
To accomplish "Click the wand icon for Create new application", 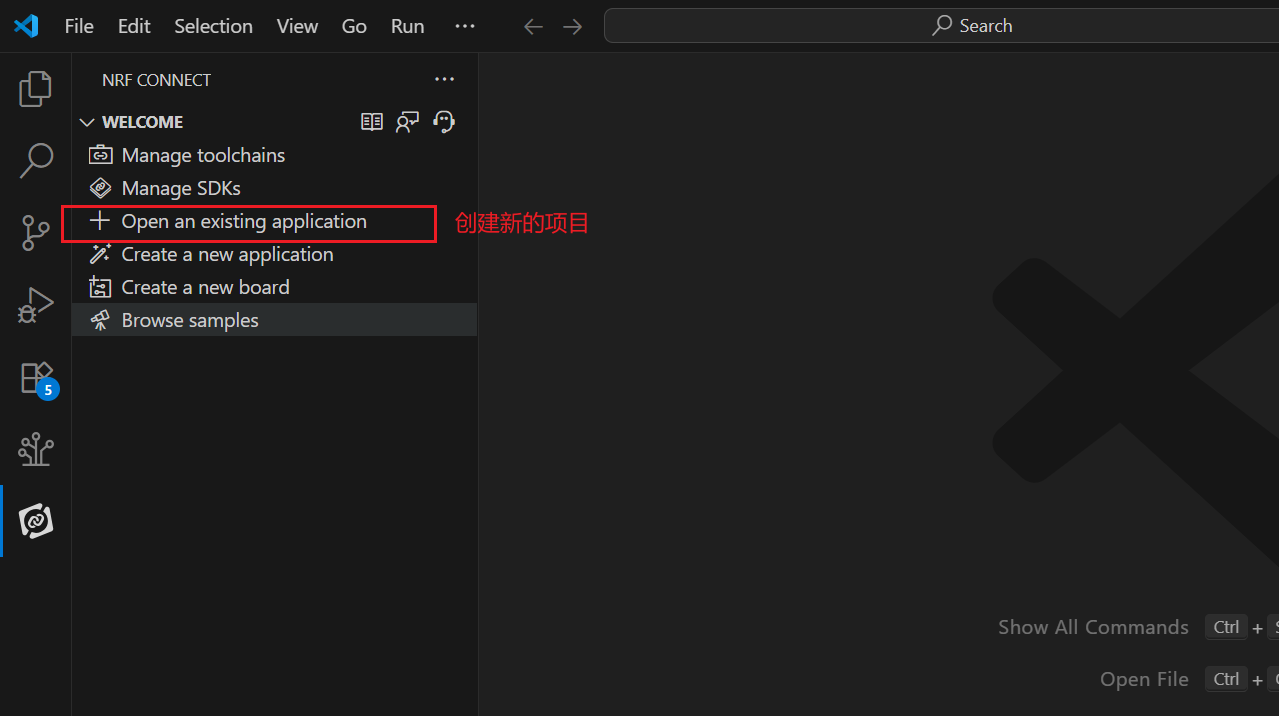I will [100, 254].
